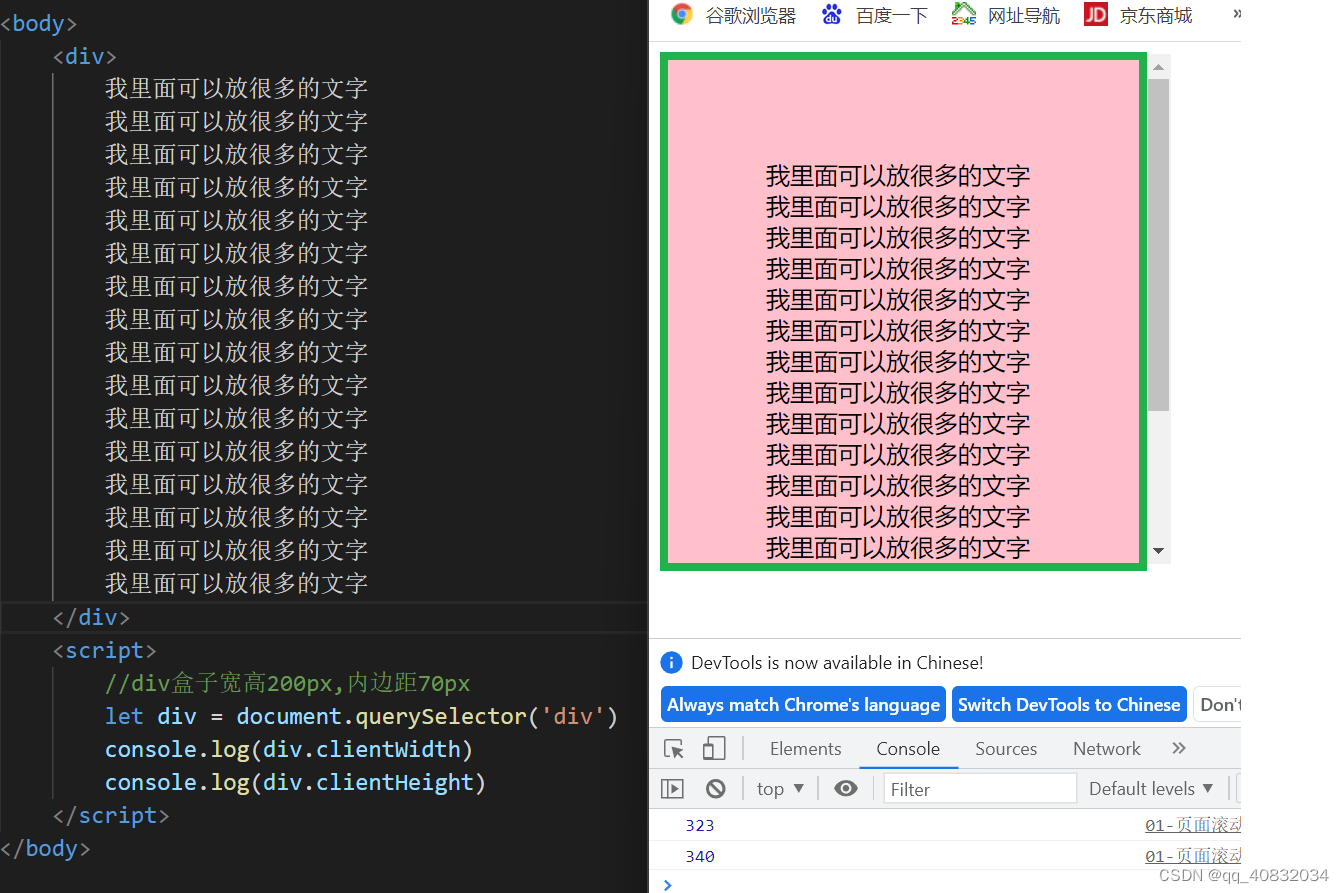Show more bookmarks overflow chevron

point(1236,14)
